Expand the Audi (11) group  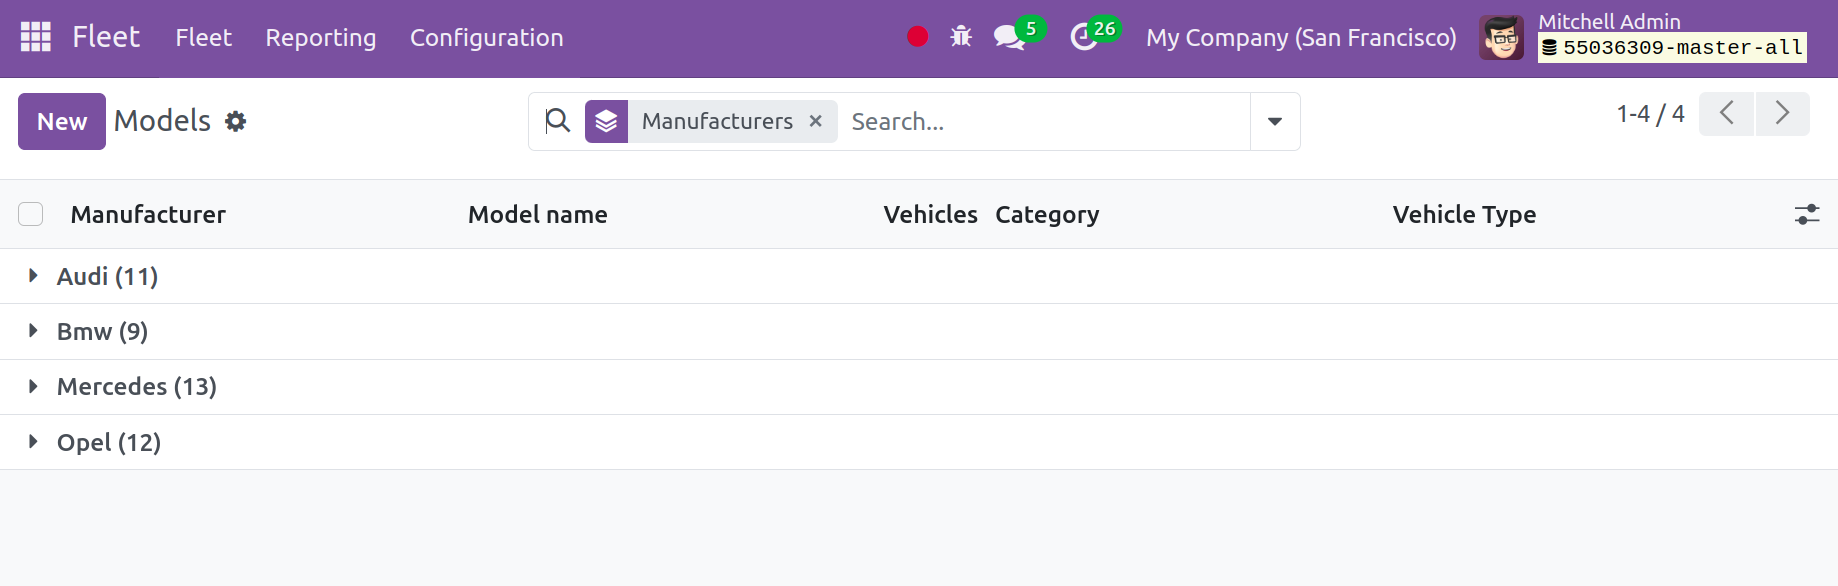coord(918,276)
